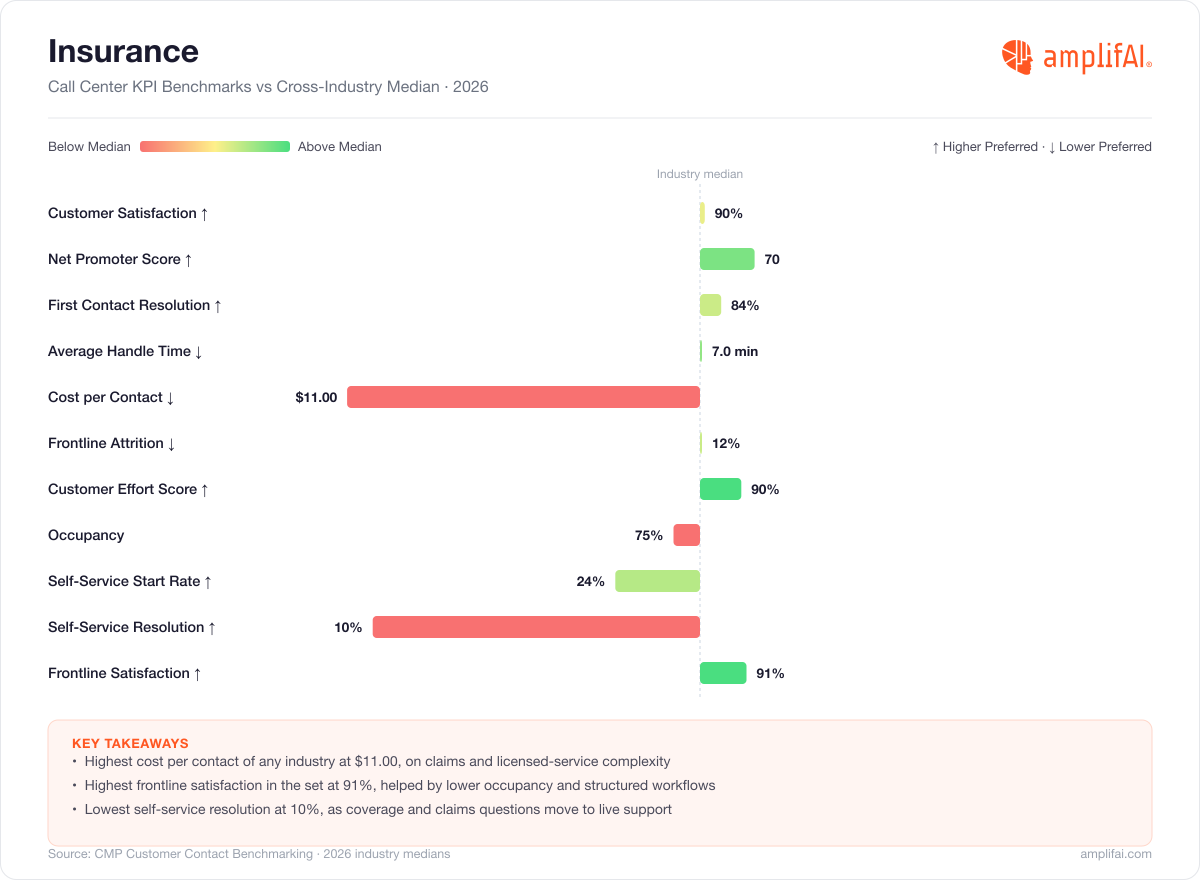Screen dimensions: 1200x880
Task: Click the Self-Service Start Rate bar
Action: click(657, 581)
